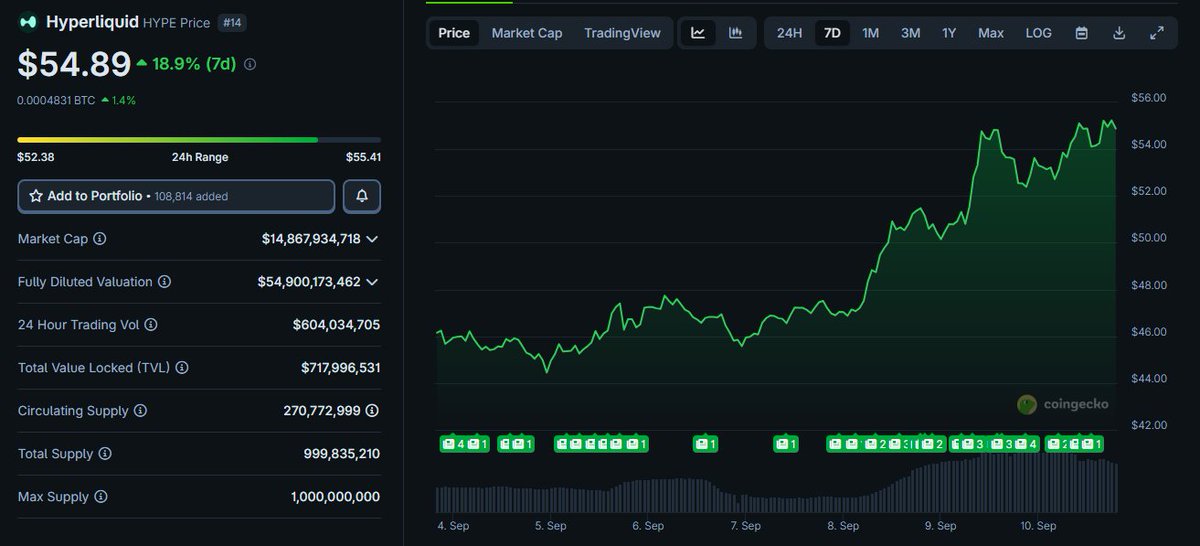Click the 1,000,000,000 max supply value

coord(335,497)
